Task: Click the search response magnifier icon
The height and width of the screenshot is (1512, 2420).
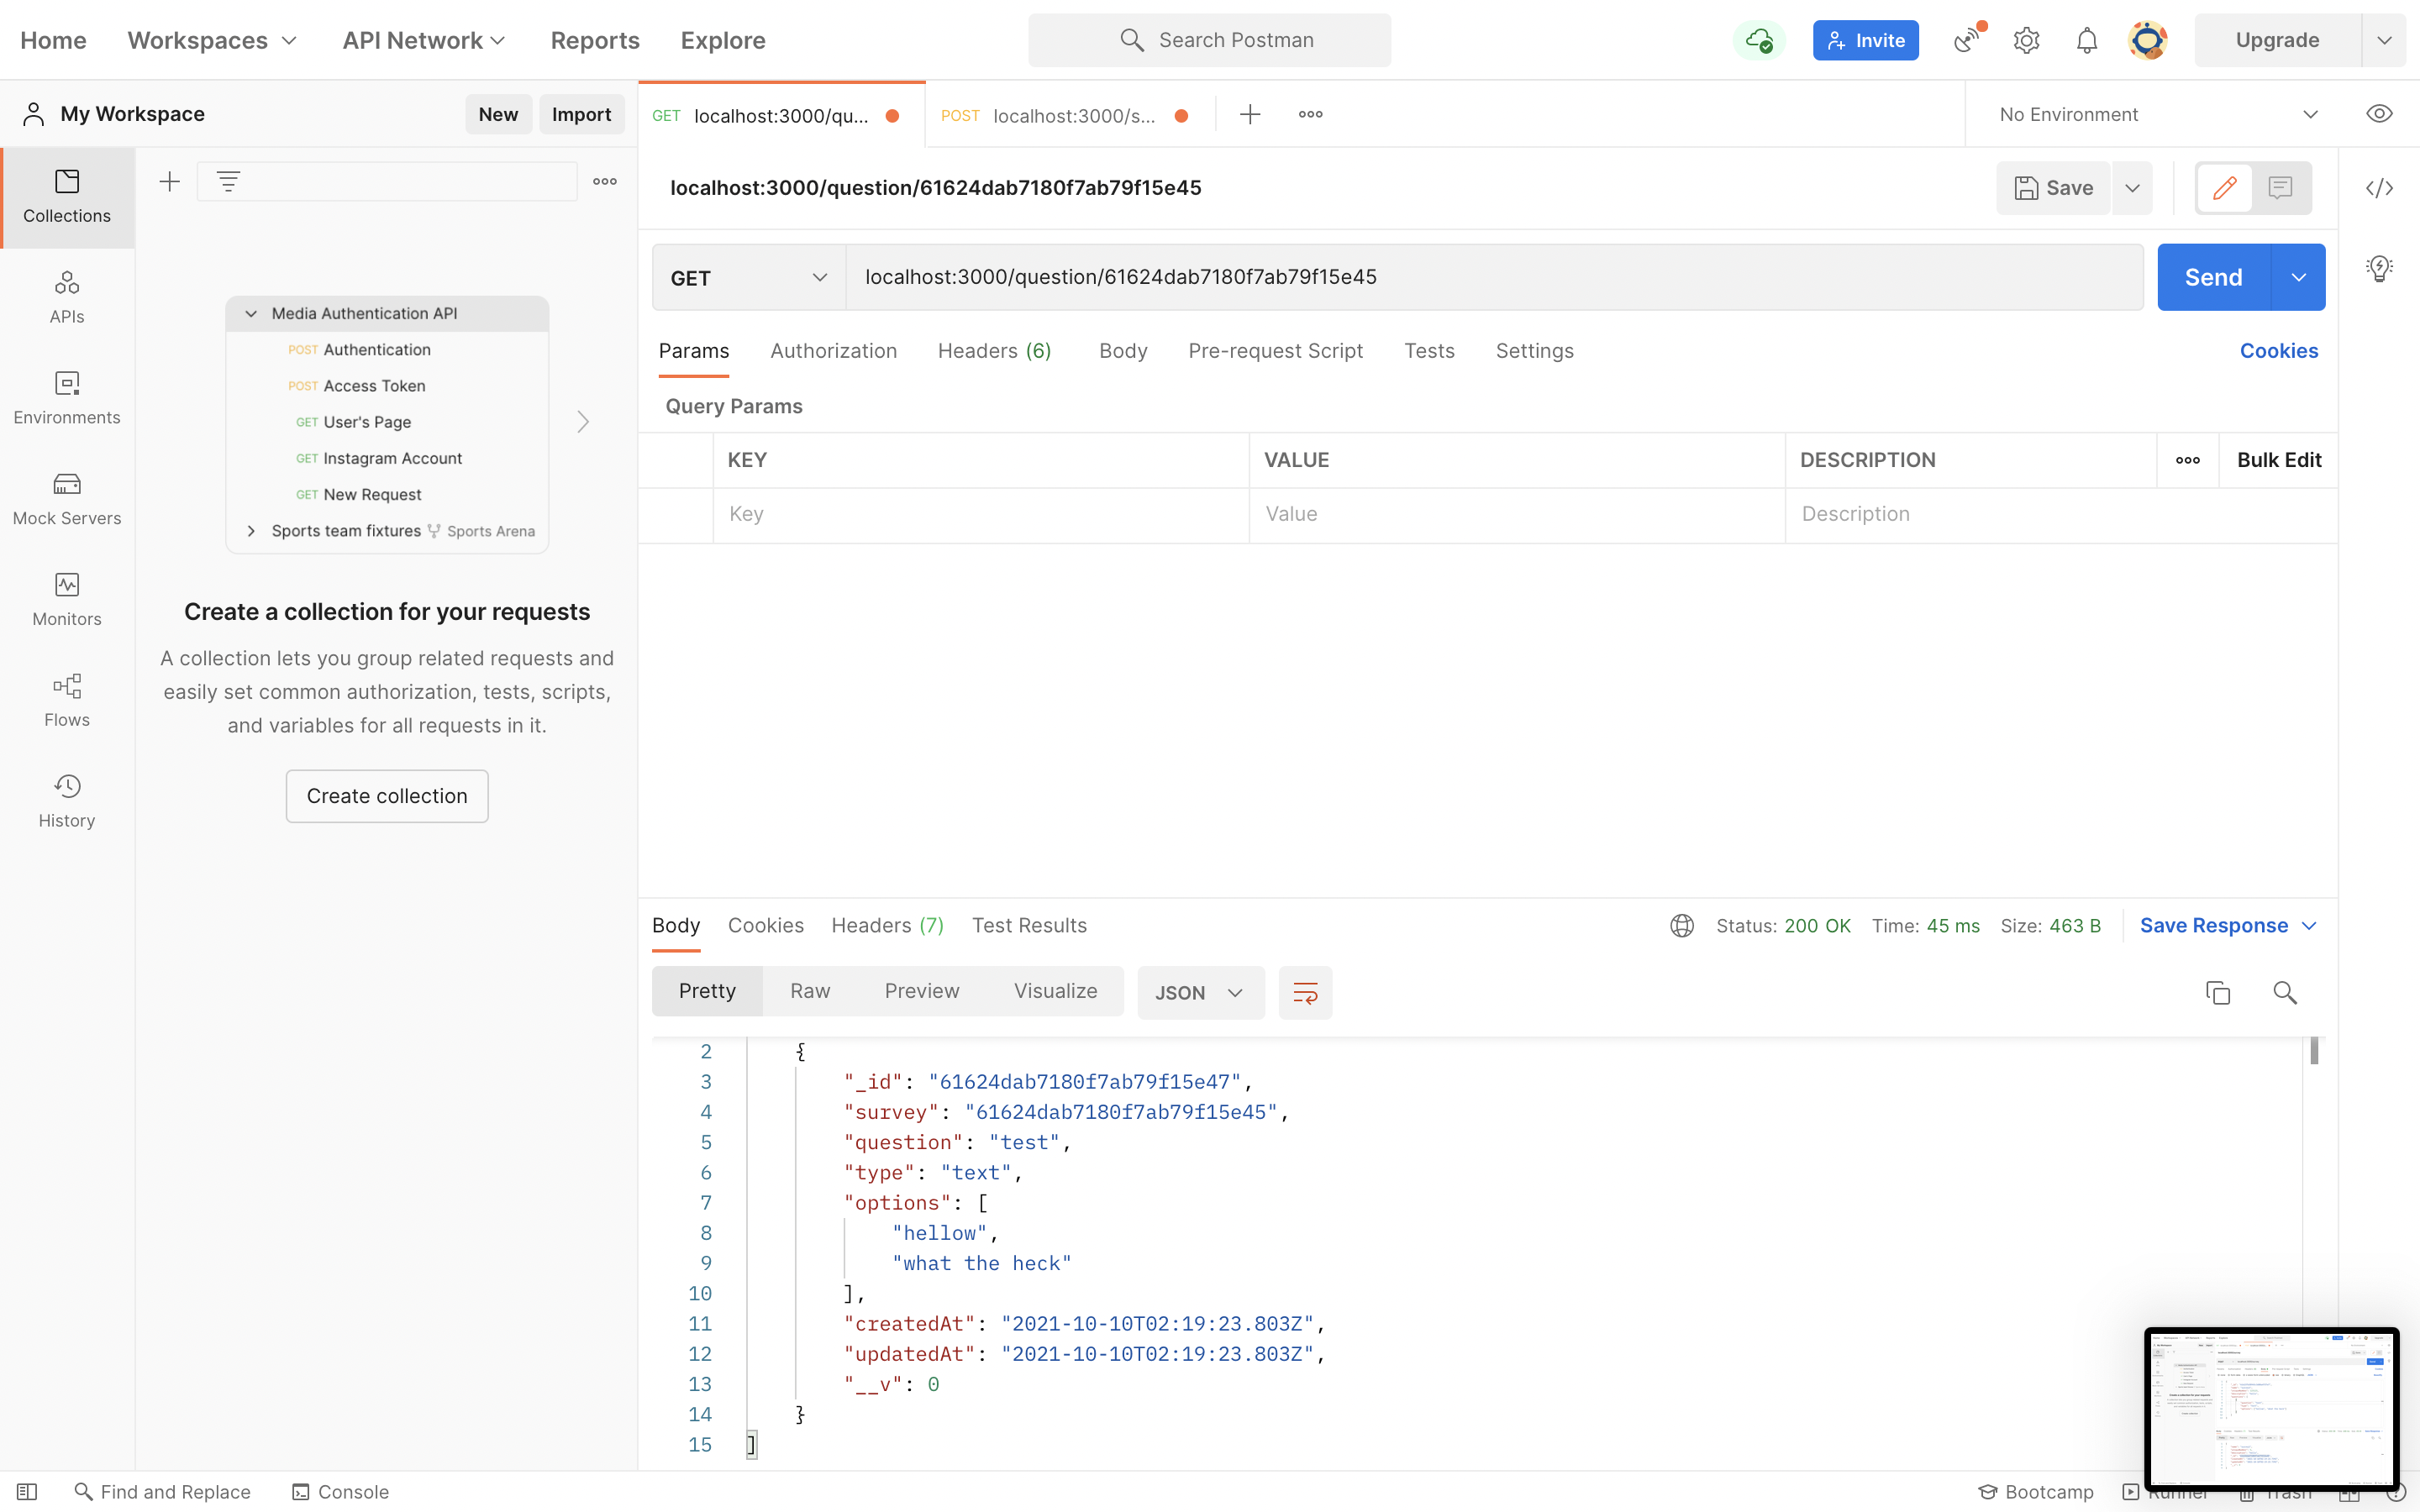Action: click(x=2284, y=992)
